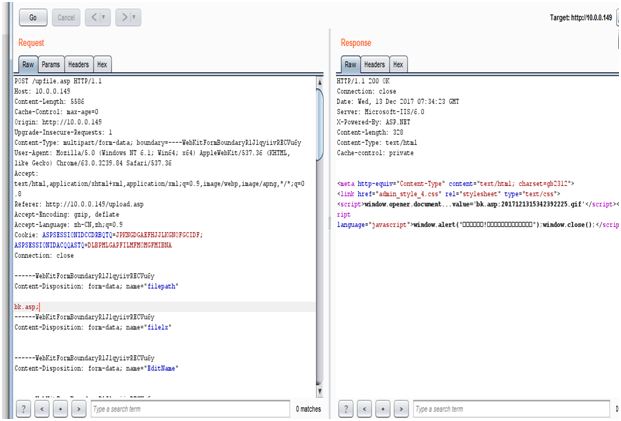Image resolution: width=621 pixels, height=421 pixels.
Task: Open the back-history dropdown arrow
Action: 105,17
